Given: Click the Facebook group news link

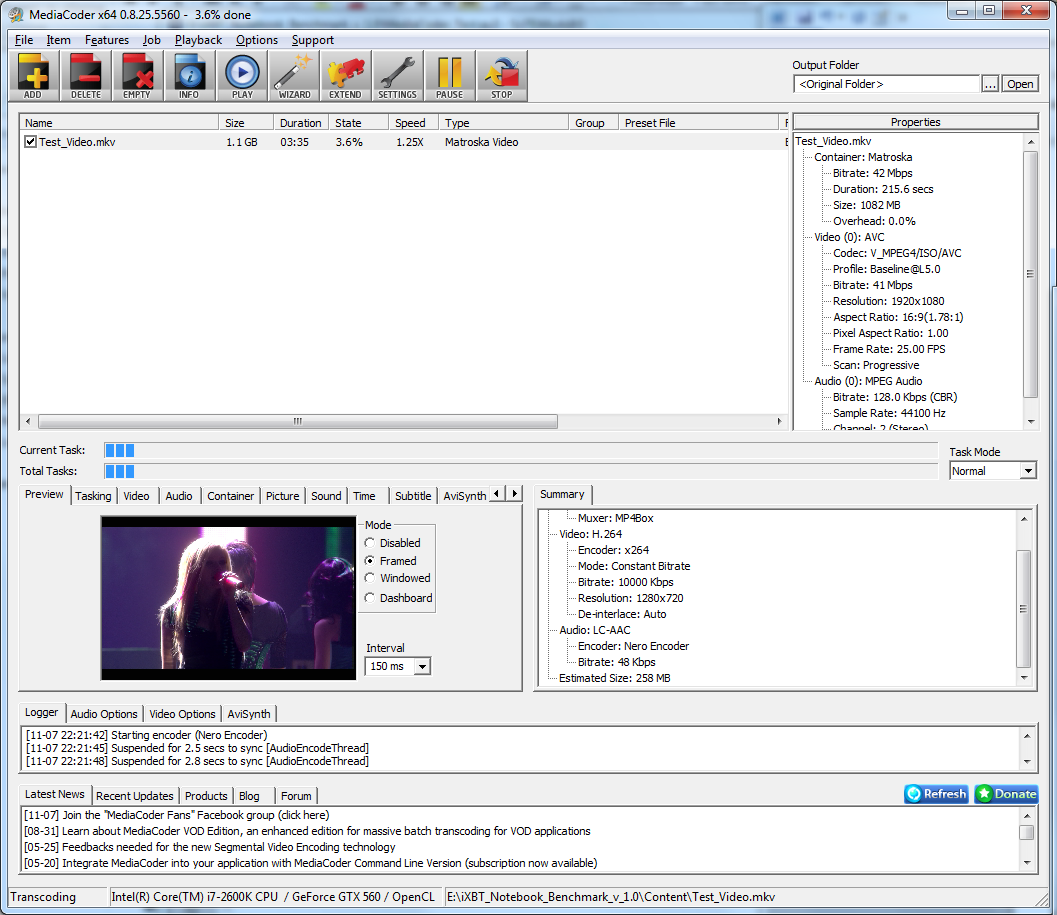Looking at the screenshot, I should tap(177, 815).
